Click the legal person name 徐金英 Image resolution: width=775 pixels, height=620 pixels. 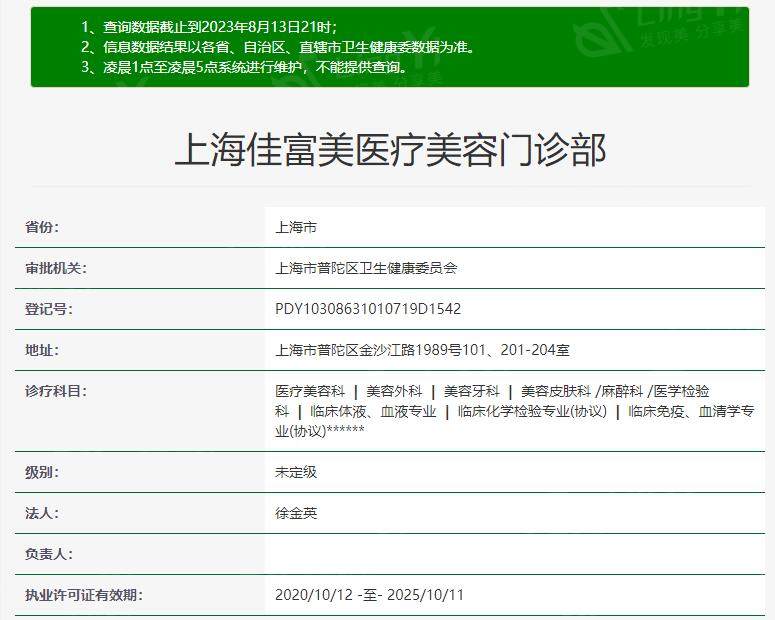(x=296, y=513)
